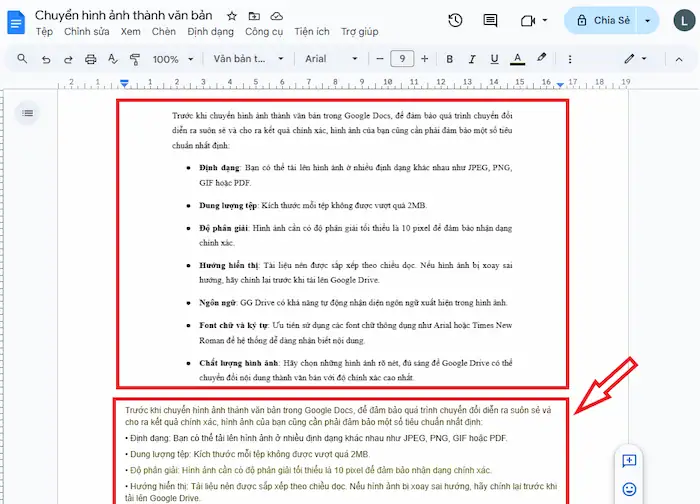This screenshot has height=504, width=700.
Task: Open the zoom 100% dropdown
Action: [x=173, y=59]
